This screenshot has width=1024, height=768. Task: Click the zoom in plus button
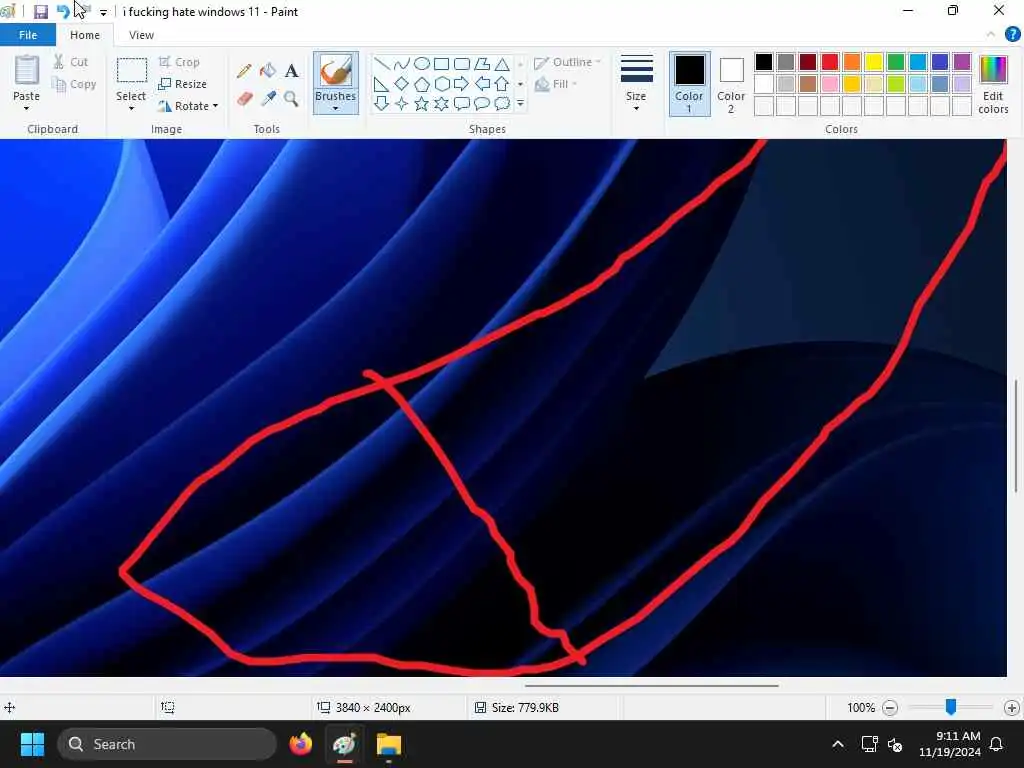click(x=1012, y=707)
